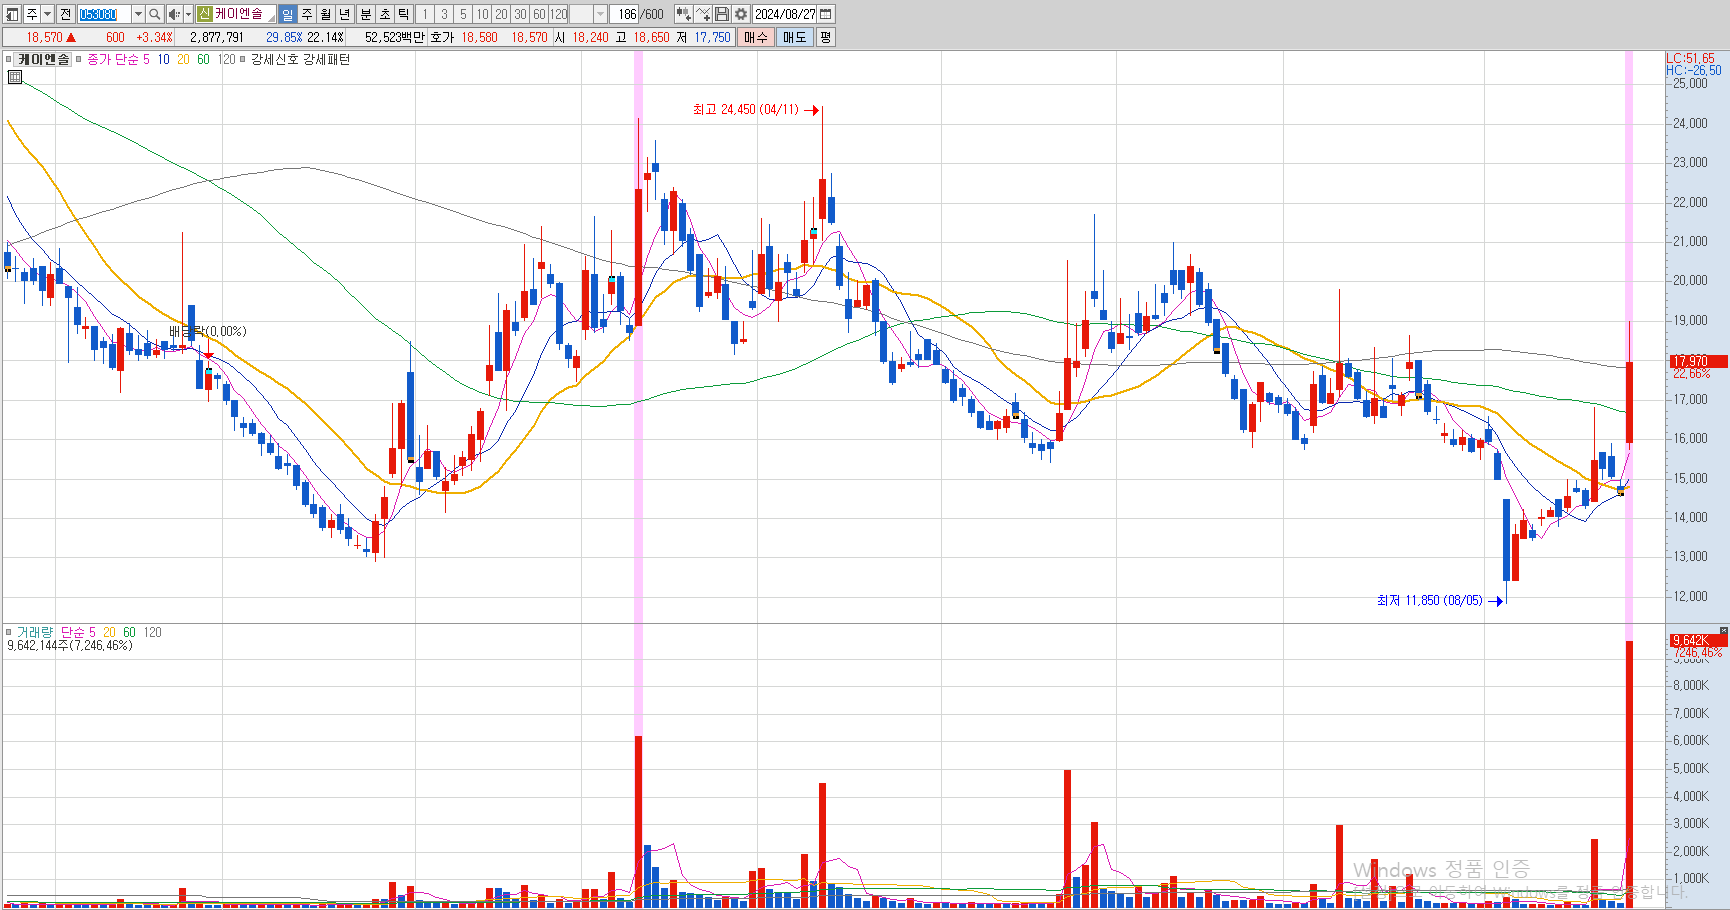Screen dimensions: 1730x910
Task: Click the current price 18,570
Action: click(44, 37)
